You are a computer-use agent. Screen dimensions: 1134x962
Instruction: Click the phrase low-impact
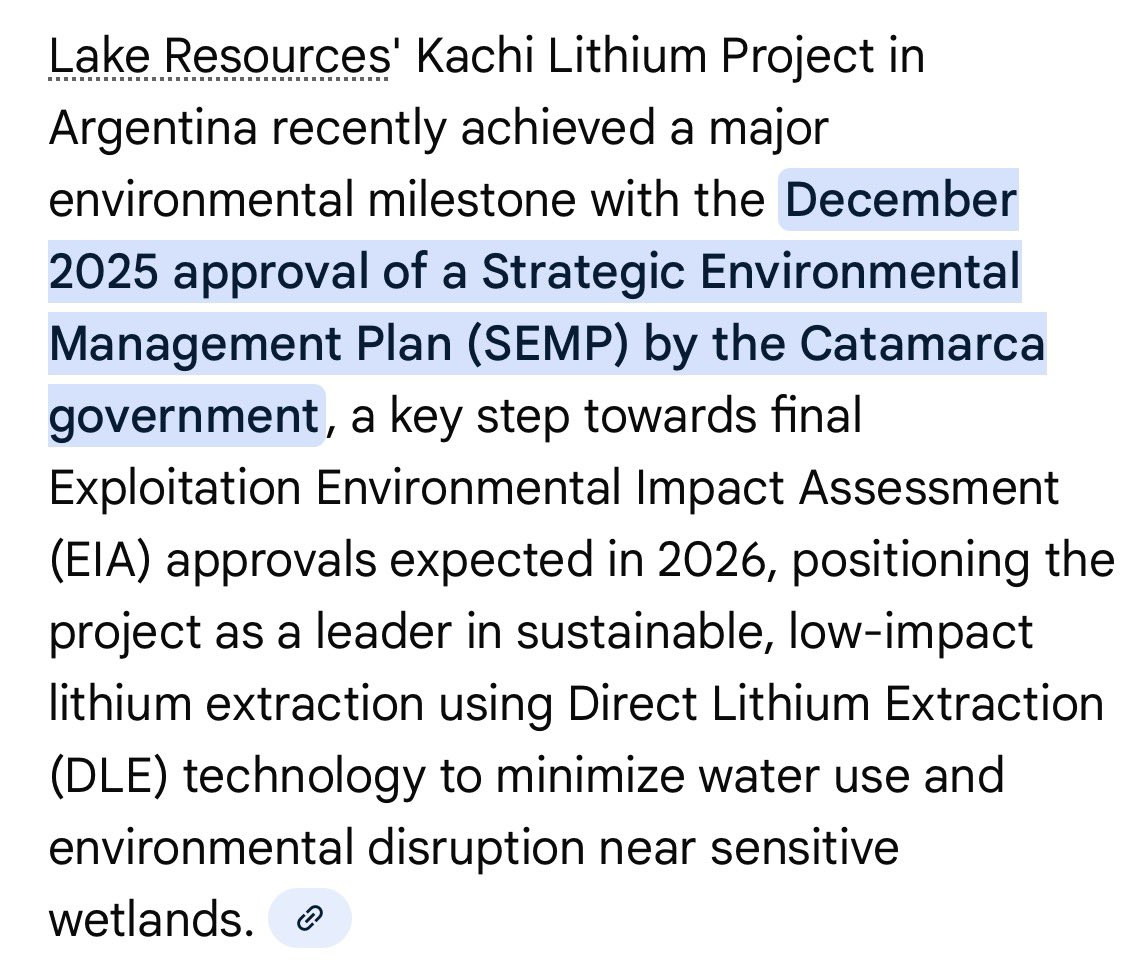911,634
